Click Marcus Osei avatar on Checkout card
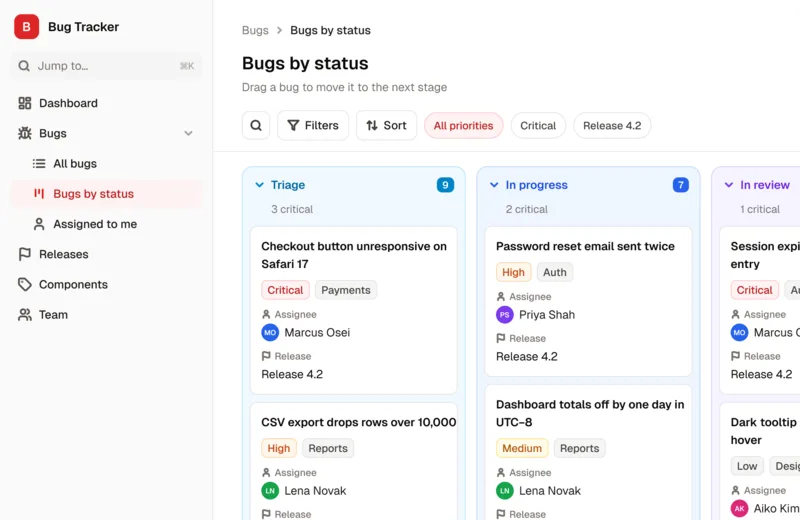The height and width of the screenshot is (520, 800). (x=270, y=333)
